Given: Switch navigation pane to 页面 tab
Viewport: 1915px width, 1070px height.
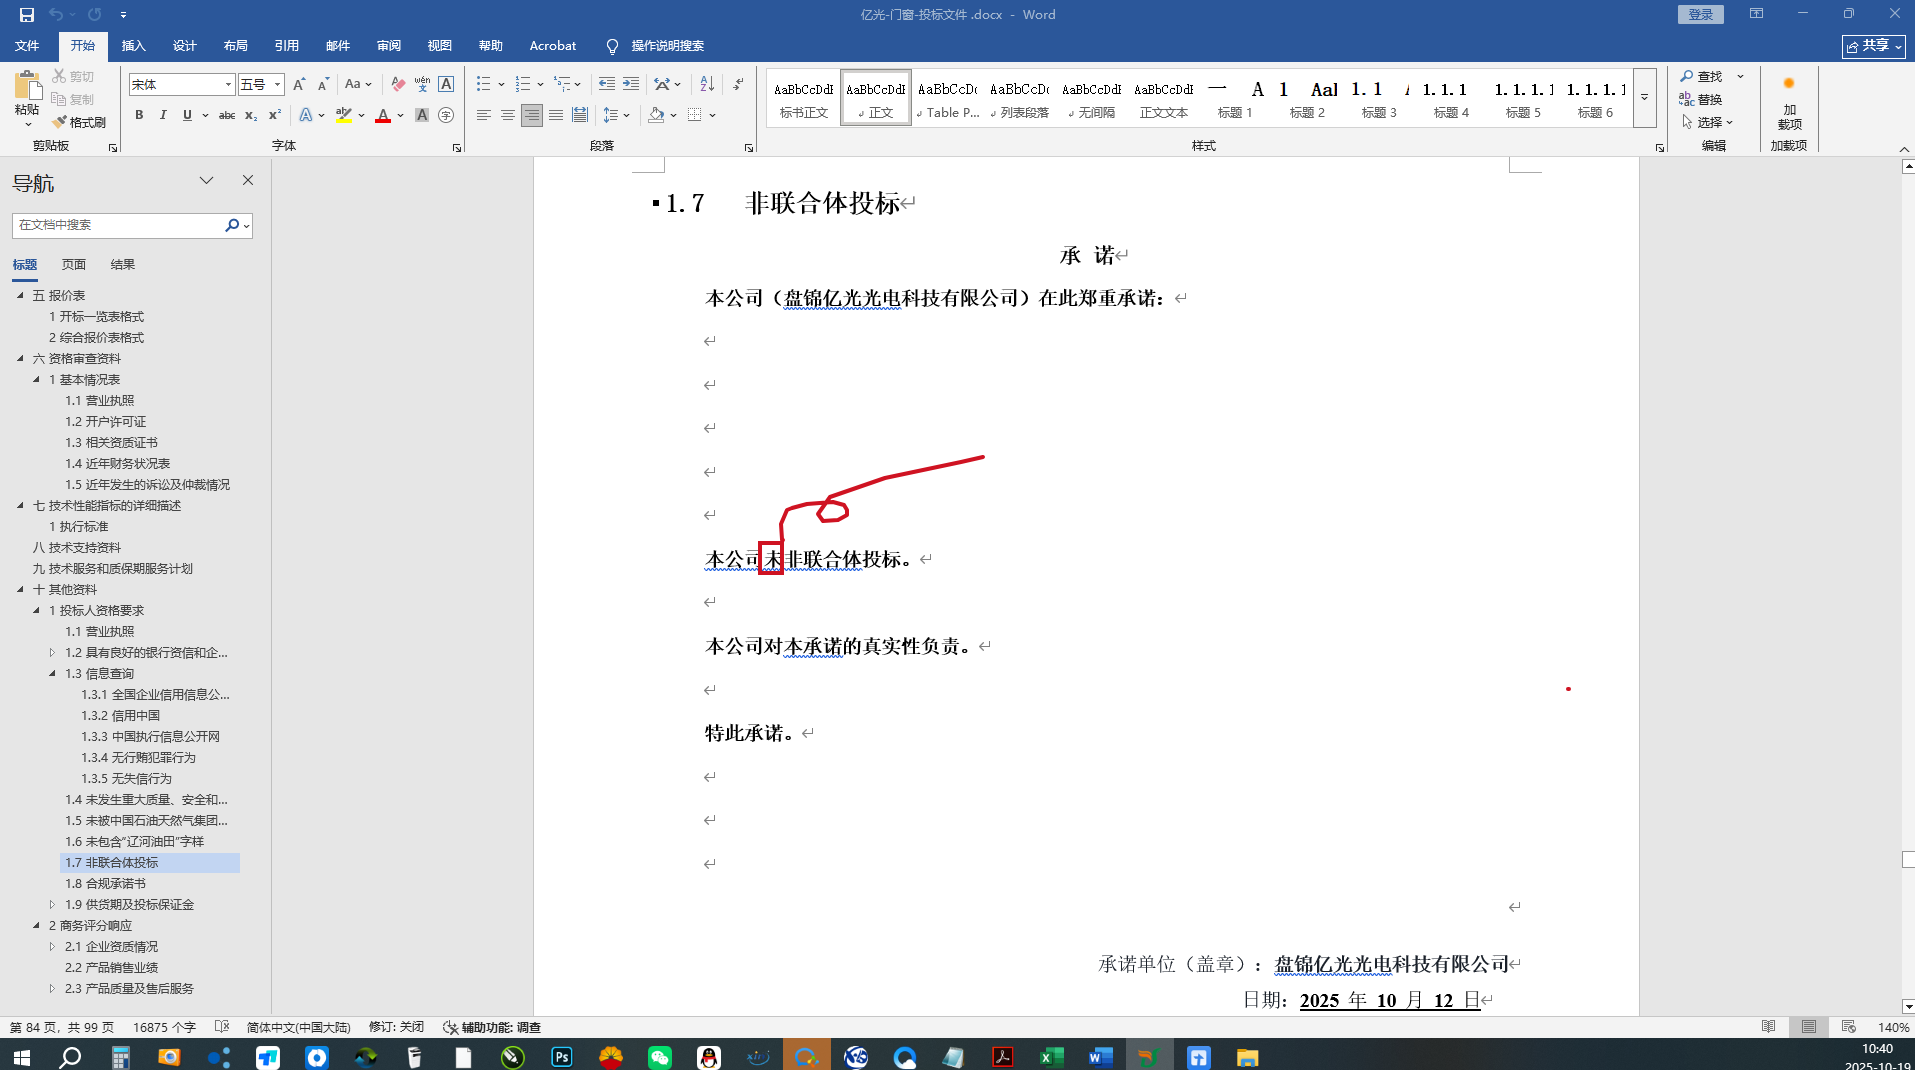Looking at the screenshot, I should [74, 265].
